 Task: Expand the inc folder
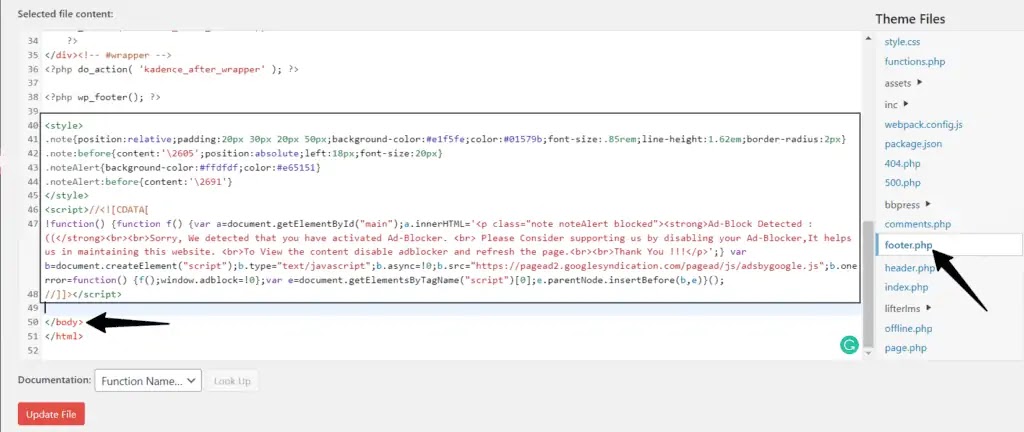(896, 104)
